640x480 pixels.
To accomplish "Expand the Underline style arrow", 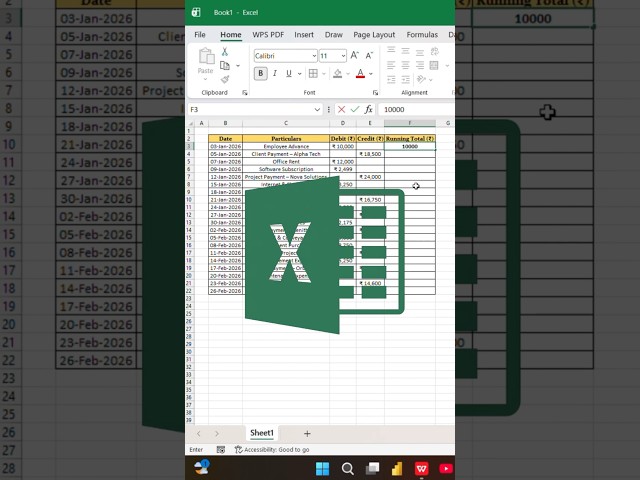I will (300, 74).
